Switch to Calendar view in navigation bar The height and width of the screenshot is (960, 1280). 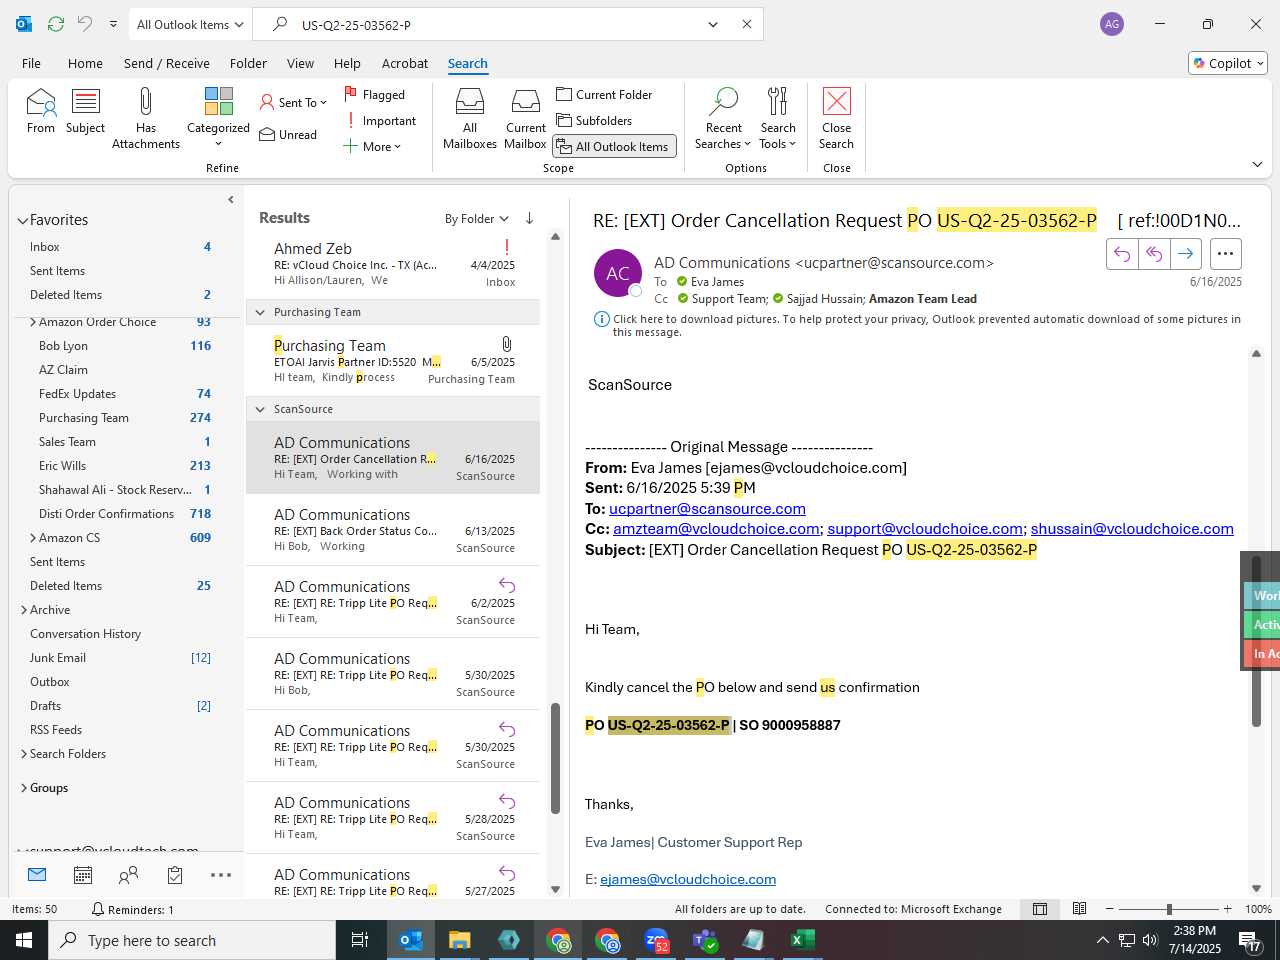point(83,875)
